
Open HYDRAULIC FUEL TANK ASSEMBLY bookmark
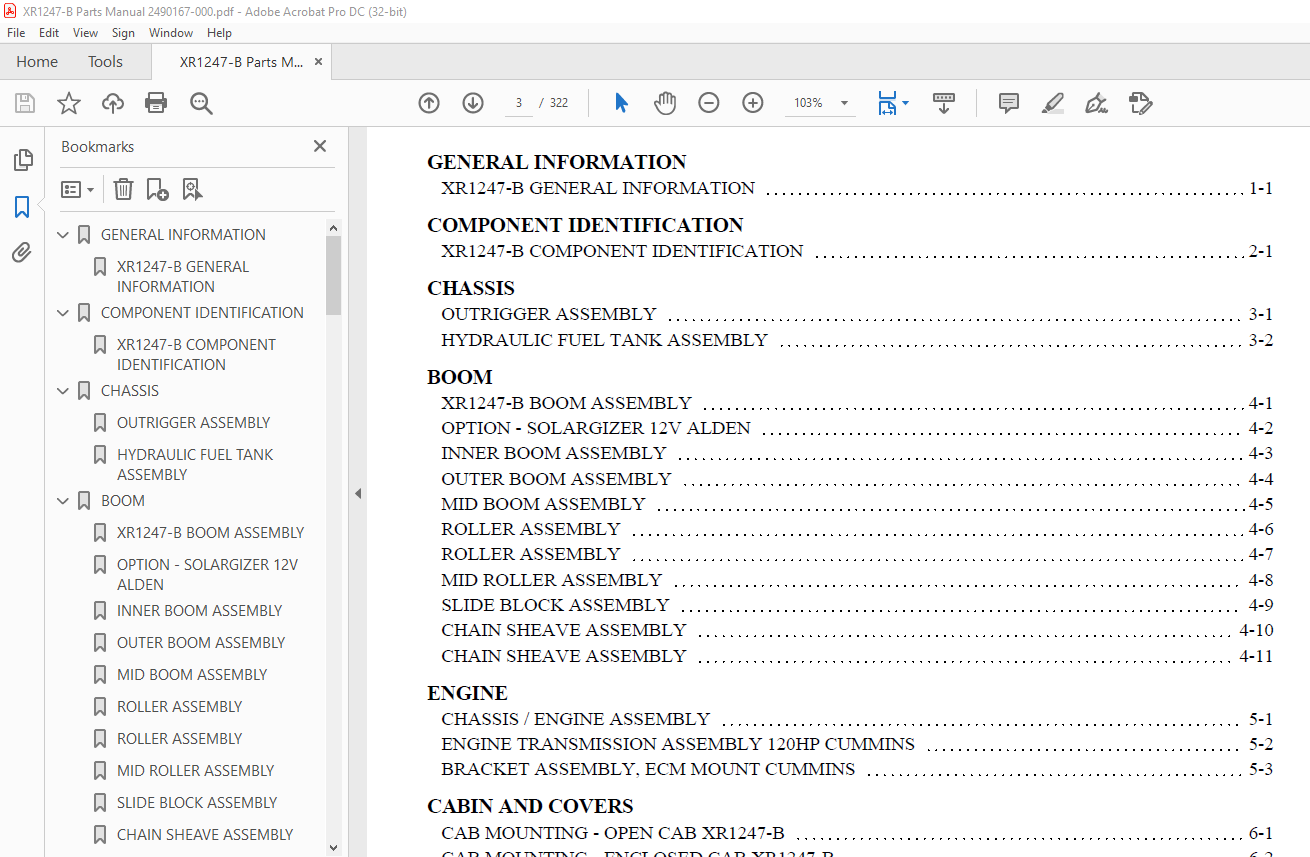tap(195, 465)
